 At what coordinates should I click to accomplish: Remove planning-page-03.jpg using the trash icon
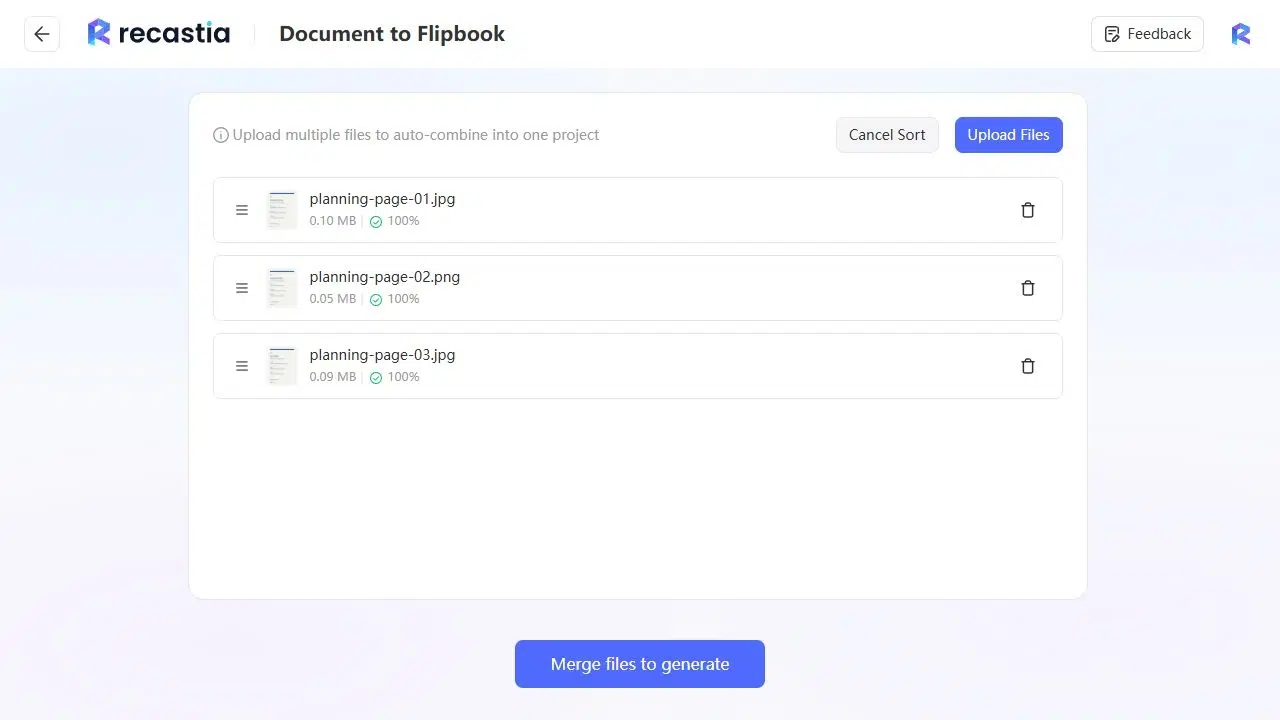[1027, 366]
